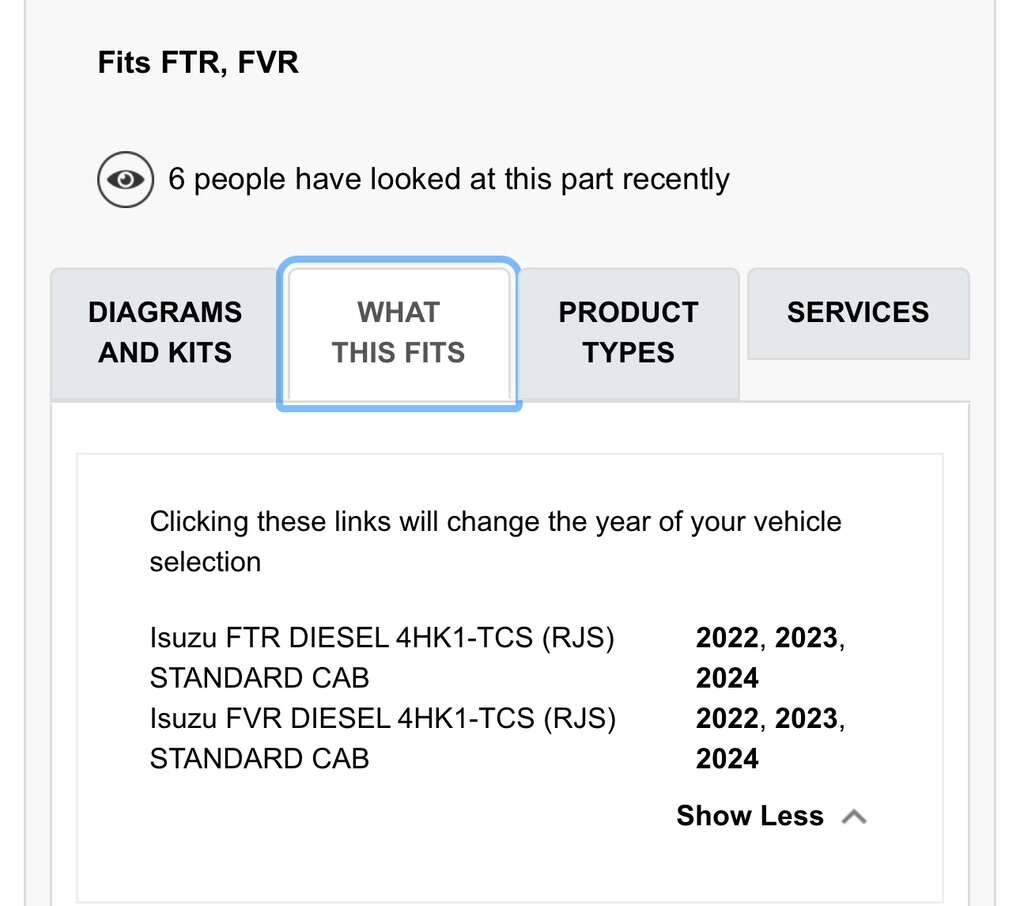
Task: Select the What This Fits tab
Action: tap(398, 332)
